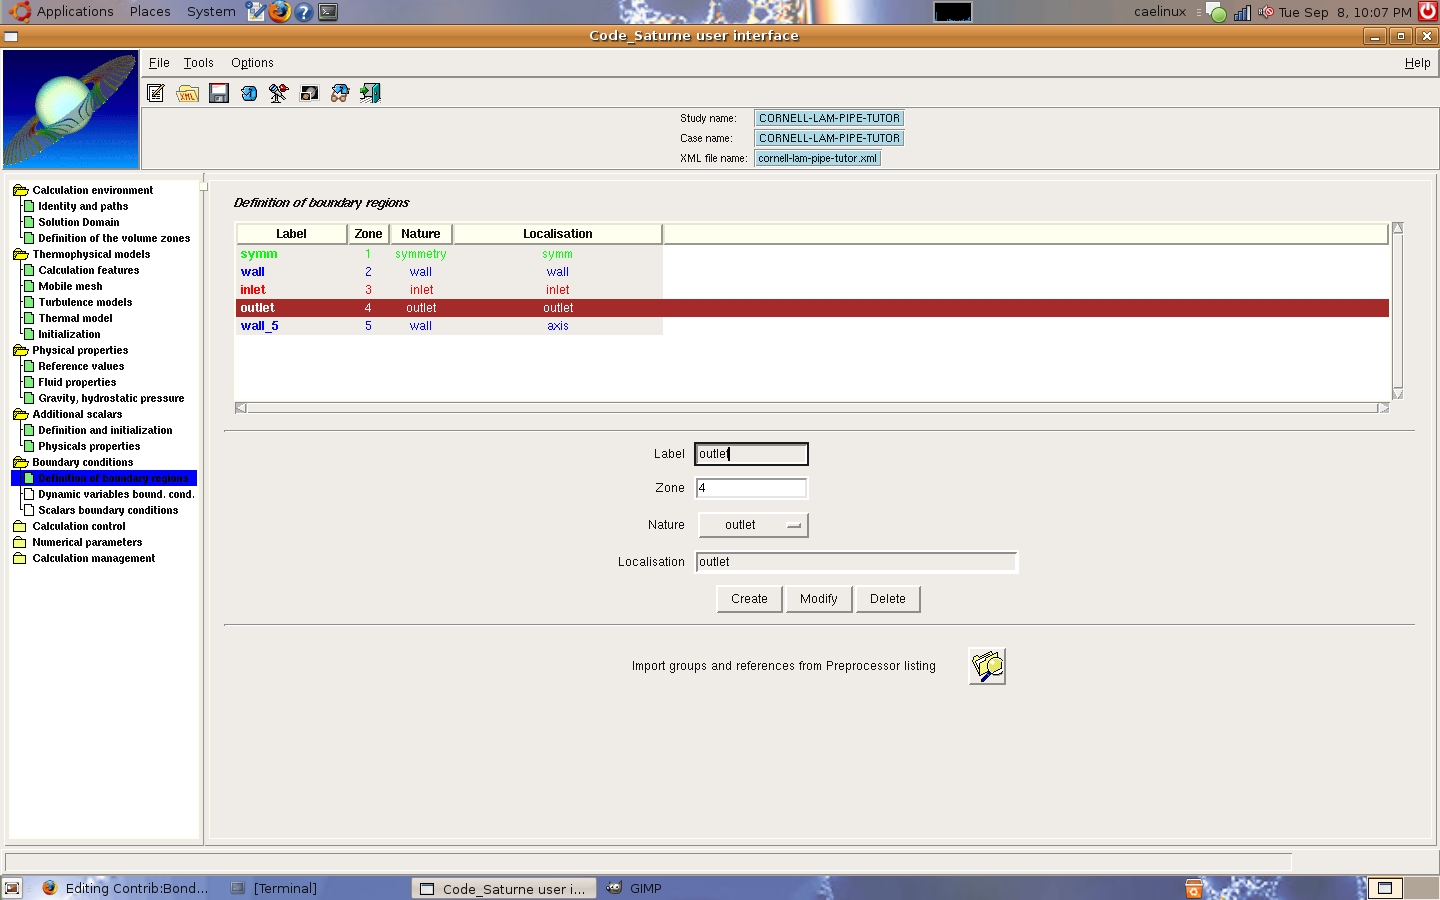Open Scalars boundary conditions tree item

(108, 510)
